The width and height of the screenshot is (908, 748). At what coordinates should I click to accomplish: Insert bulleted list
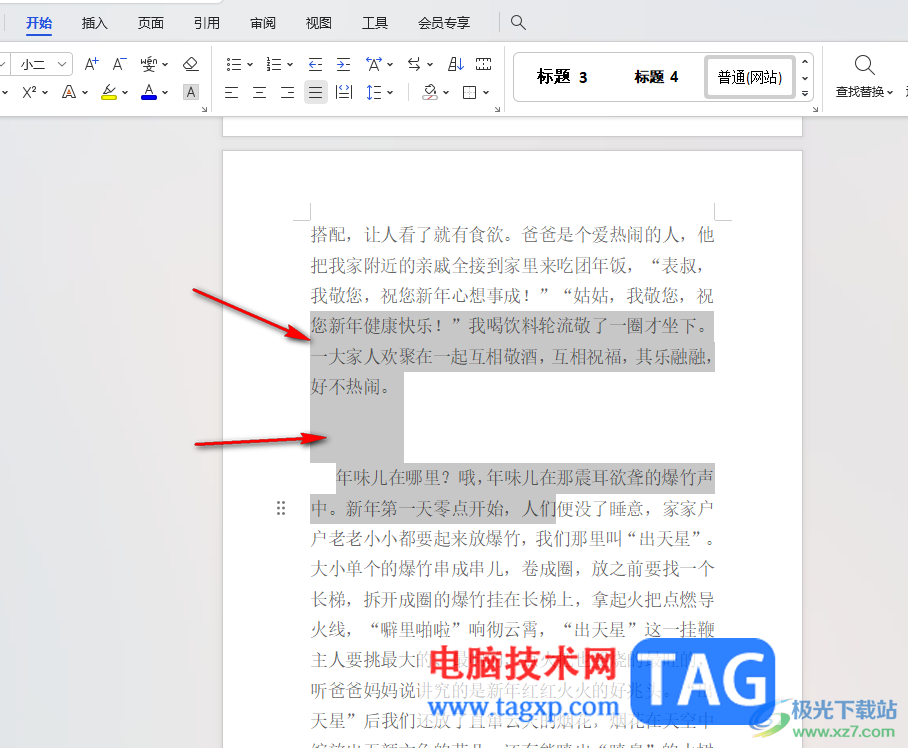pos(234,64)
